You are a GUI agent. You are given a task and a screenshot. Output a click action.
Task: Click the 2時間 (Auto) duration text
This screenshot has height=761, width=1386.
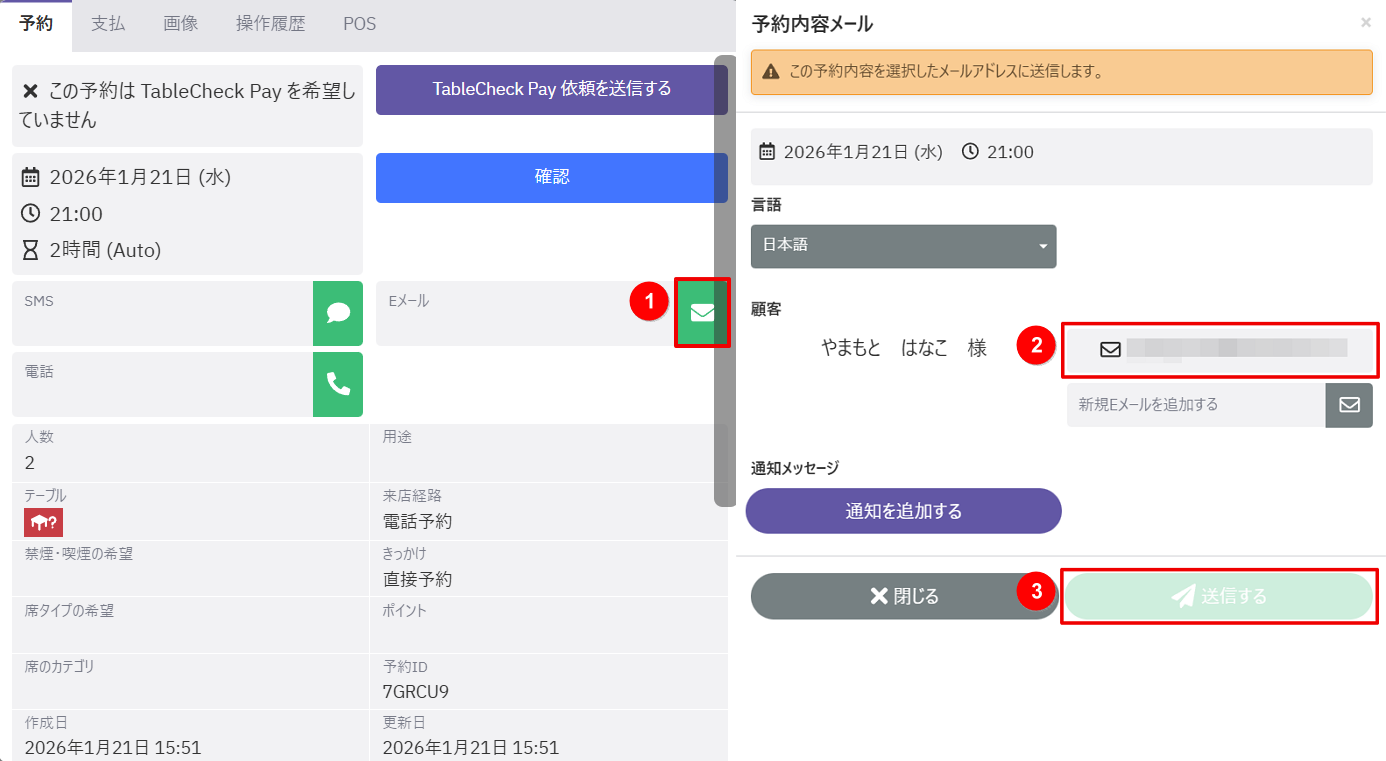pos(105,250)
